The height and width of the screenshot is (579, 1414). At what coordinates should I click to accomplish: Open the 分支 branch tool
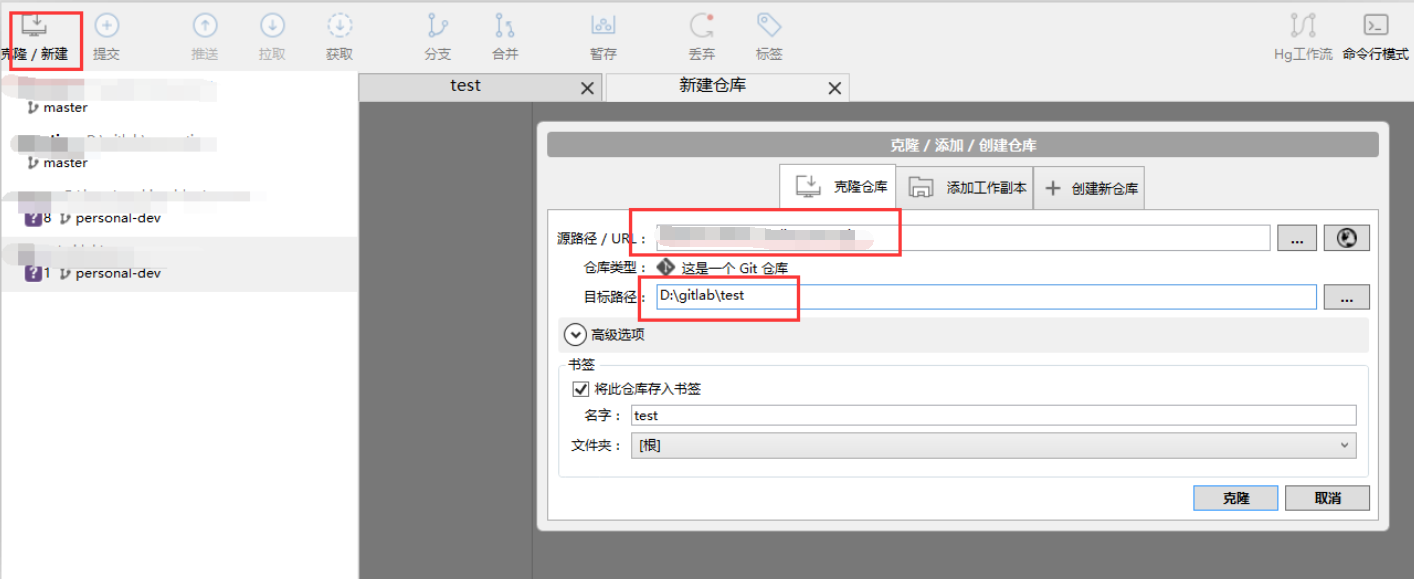pyautogui.click(x=437, y=27)
